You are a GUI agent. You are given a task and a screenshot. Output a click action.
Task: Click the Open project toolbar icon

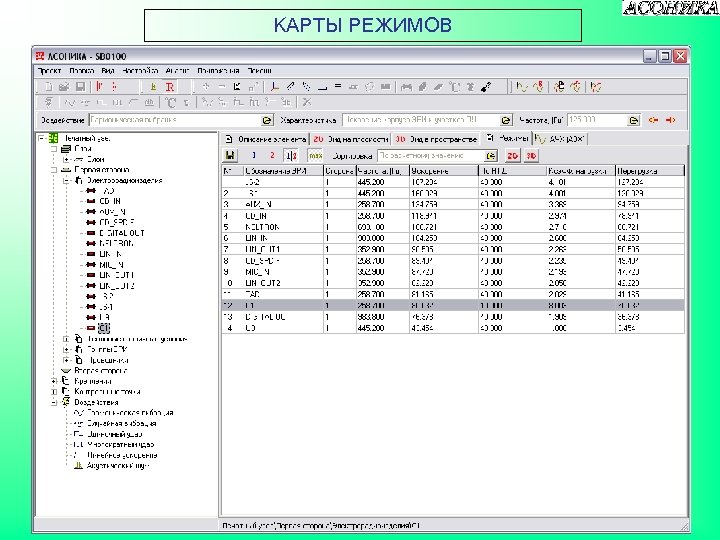coord(64,87)
